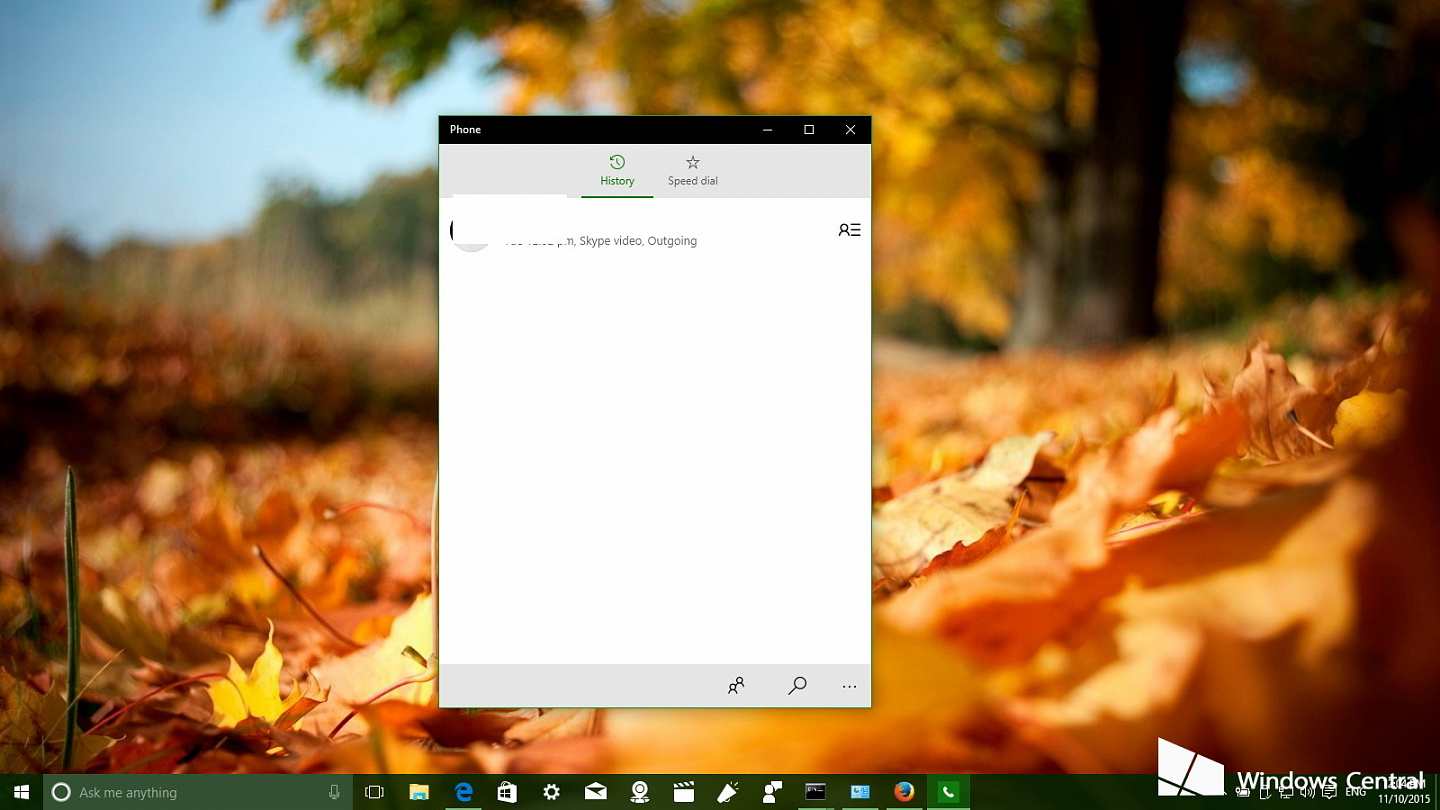Click the ENG language indicator
Image resolution: width=1440 pixels, height=810 pixels.
(x=1356, y=792)
